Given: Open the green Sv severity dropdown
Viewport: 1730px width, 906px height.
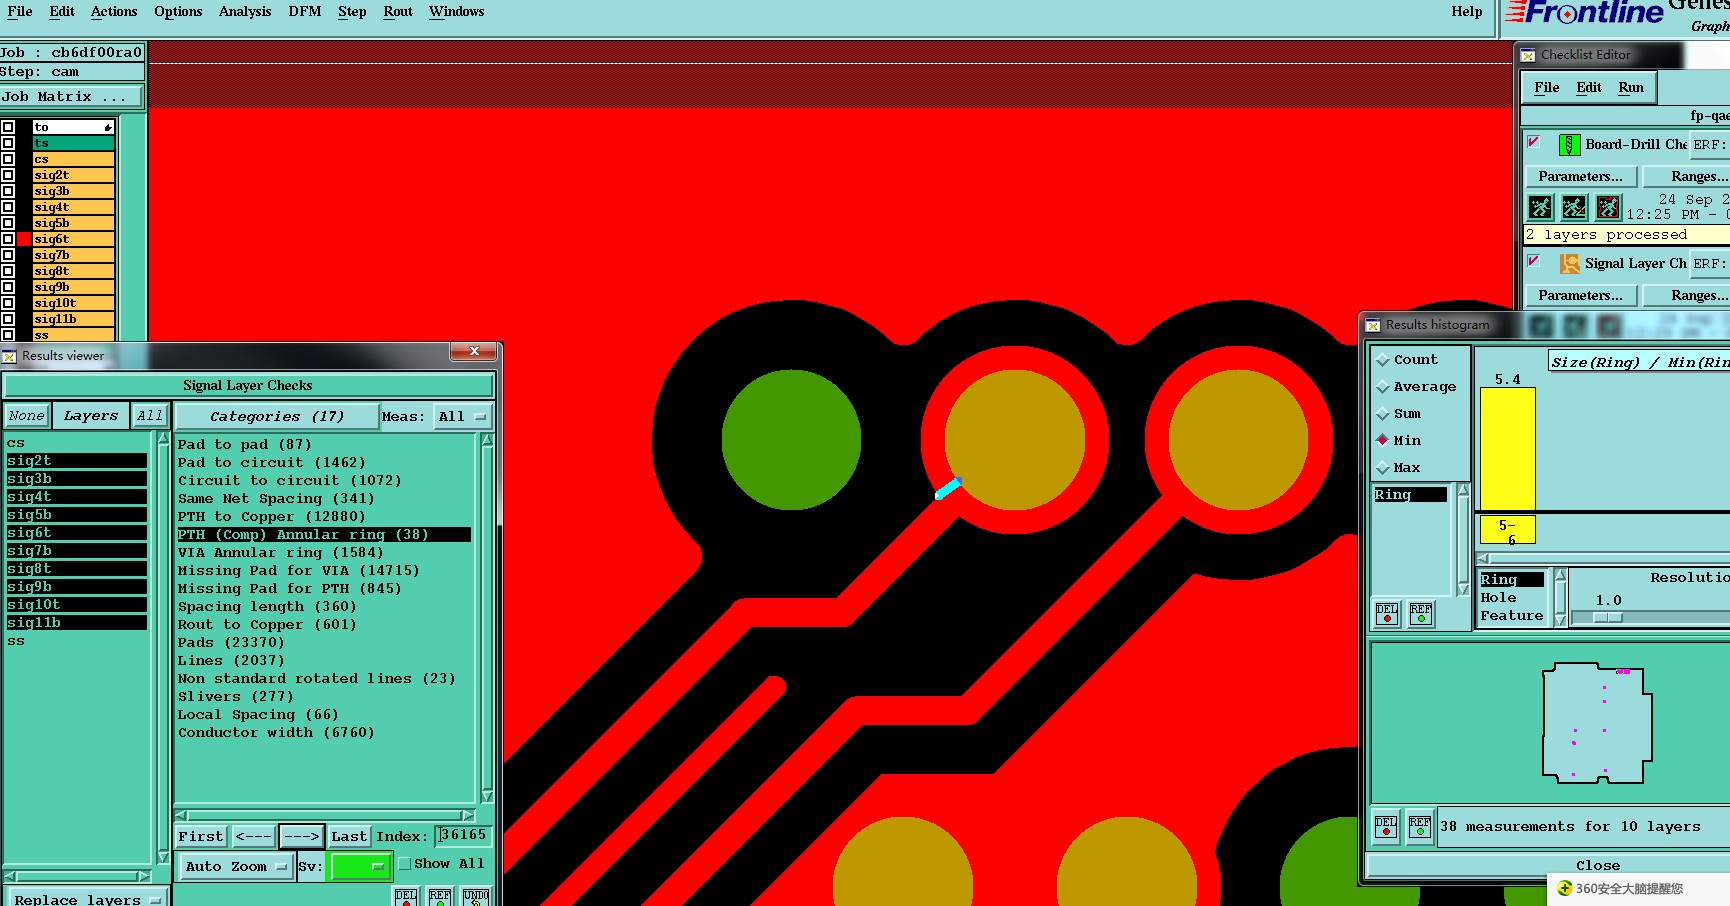Looking at the screenshot, I should [360, 867].
